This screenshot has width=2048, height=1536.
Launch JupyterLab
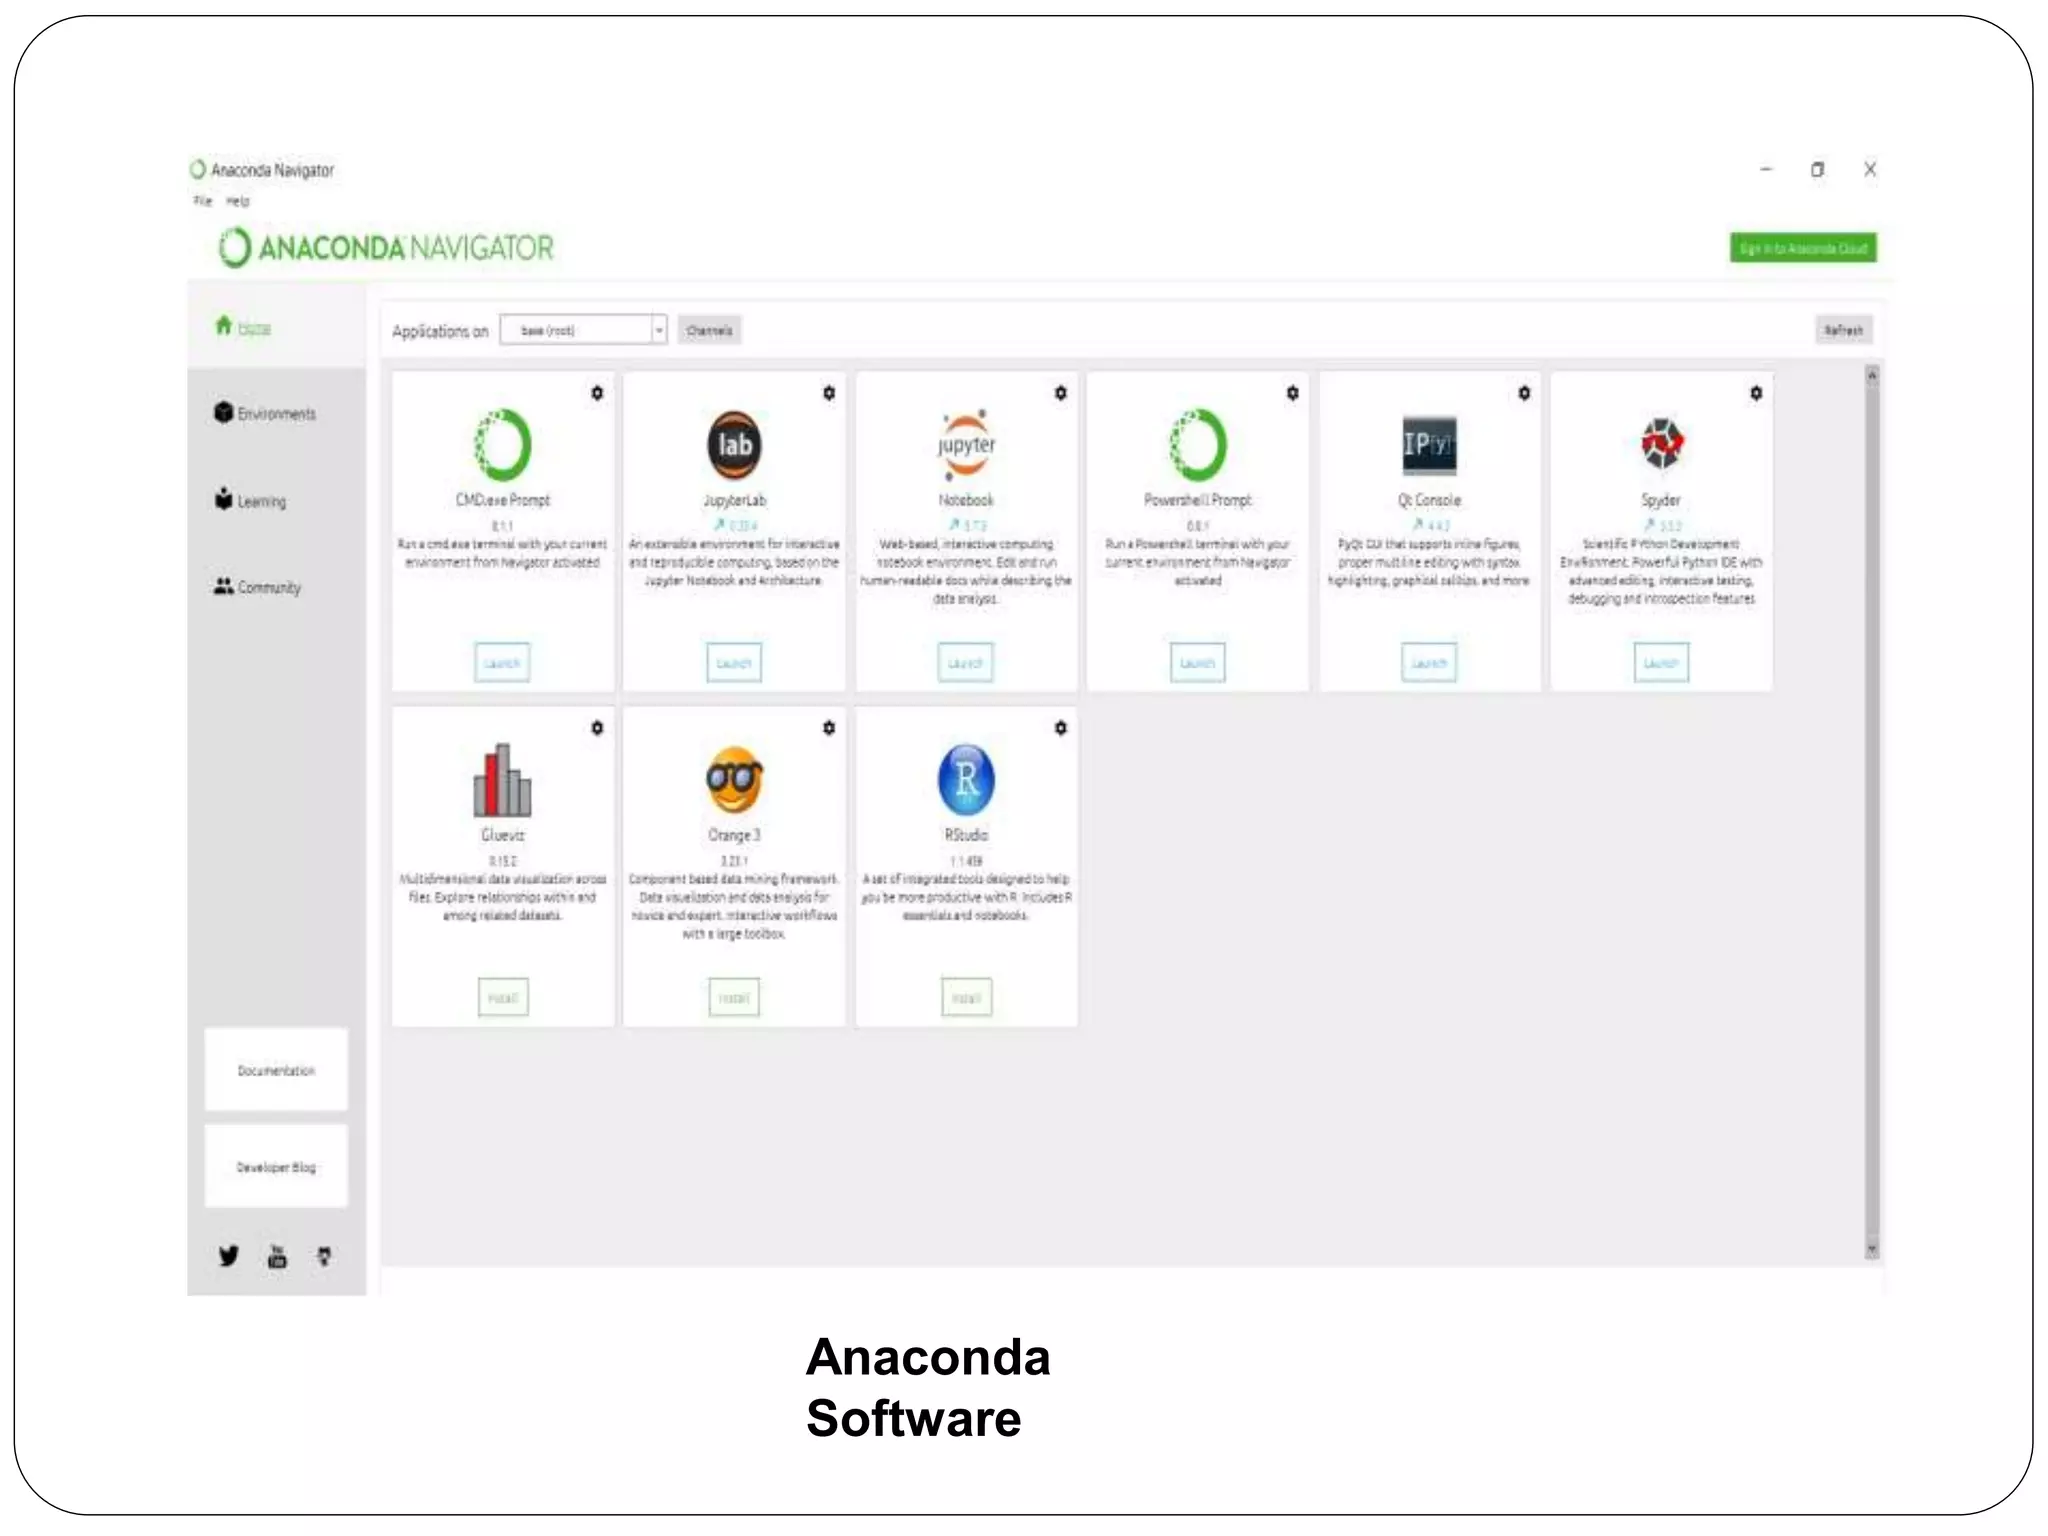tap(734, 662)
